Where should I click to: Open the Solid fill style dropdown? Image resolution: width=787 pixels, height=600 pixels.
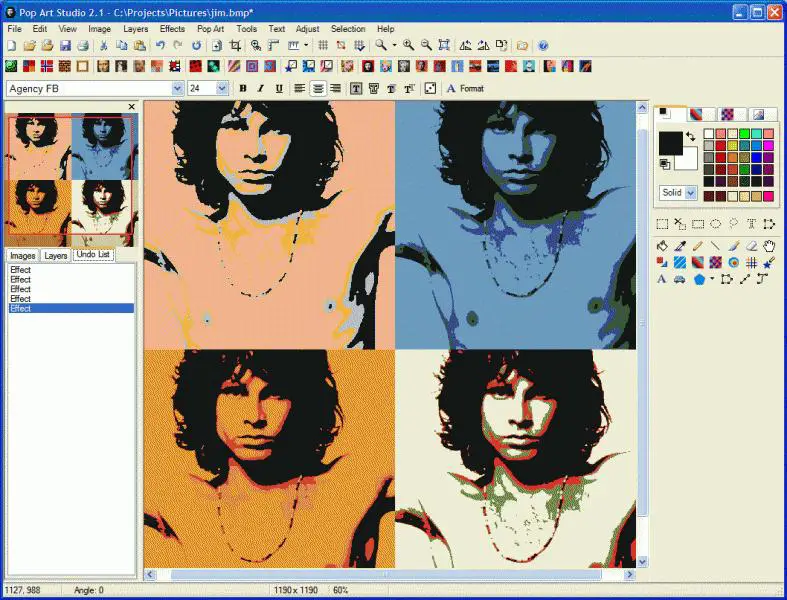pyautogui.click(x=691, y=192)
